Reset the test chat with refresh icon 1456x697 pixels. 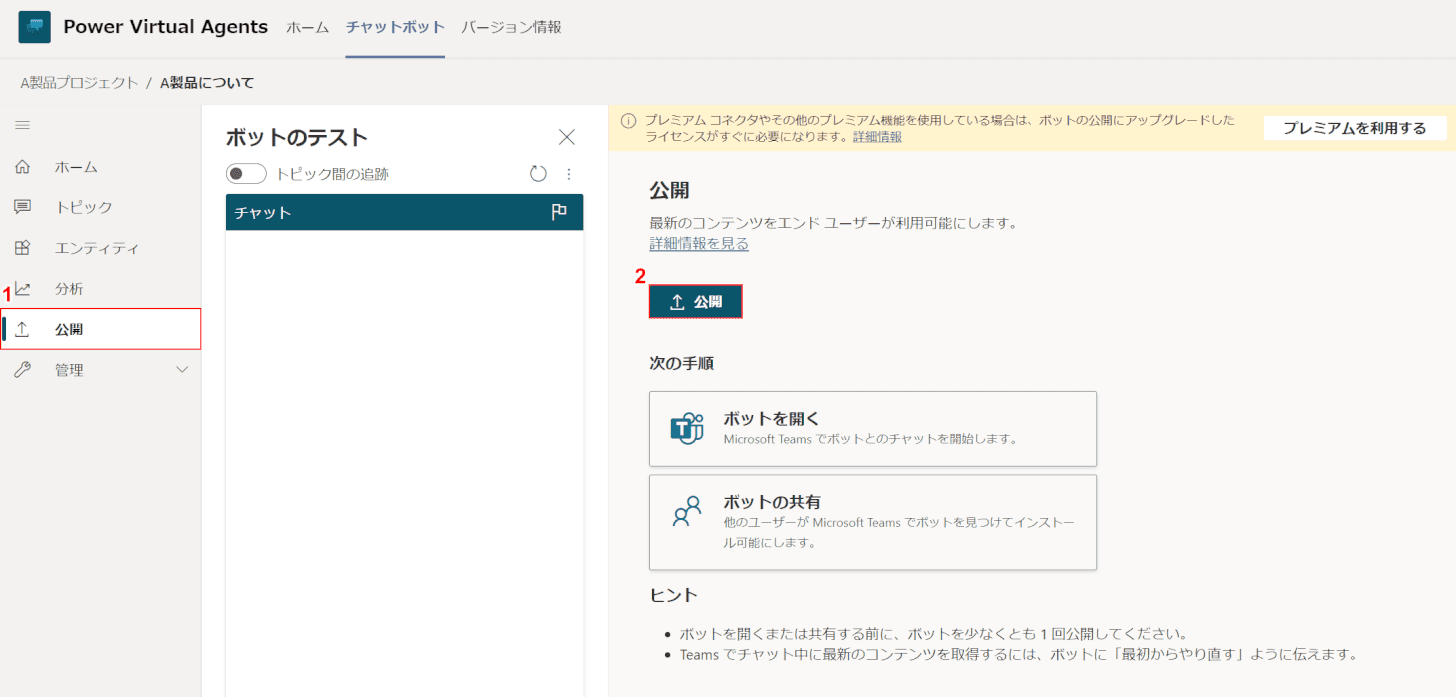click(x=538, y=174)
